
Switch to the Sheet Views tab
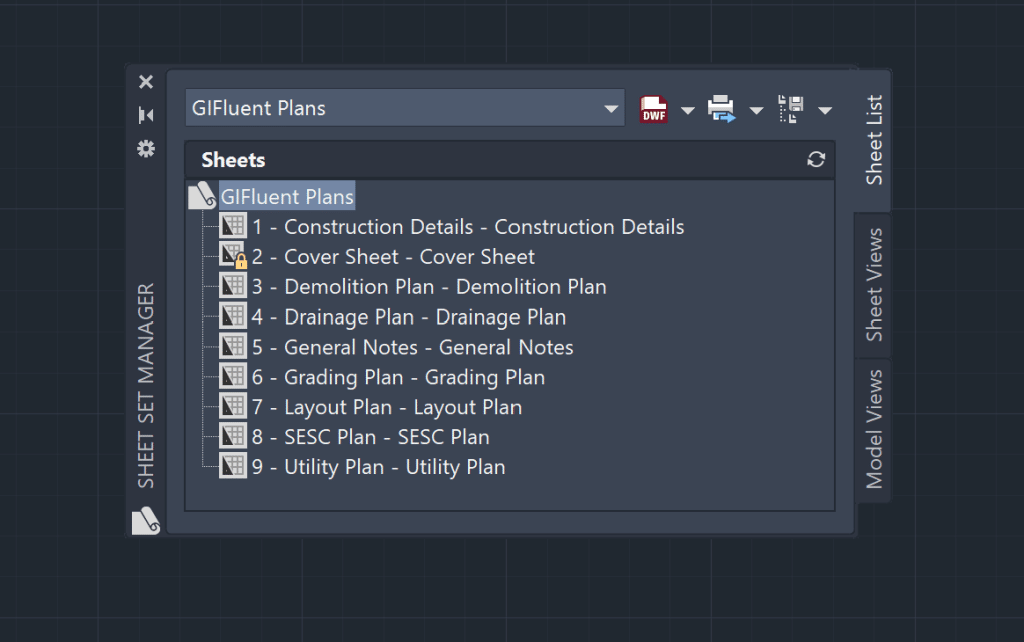tap(873, 284)
